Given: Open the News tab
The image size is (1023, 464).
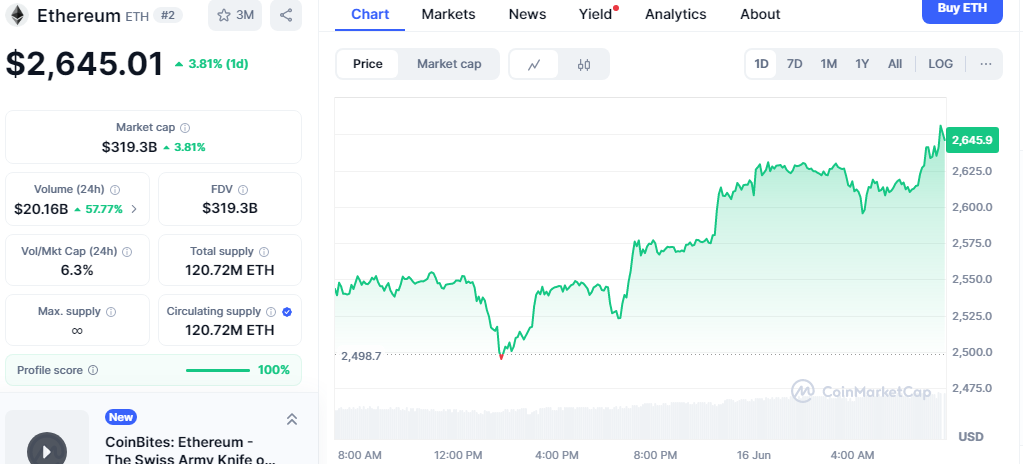Looking at the screenshot, I should click(x=527, y=14).
